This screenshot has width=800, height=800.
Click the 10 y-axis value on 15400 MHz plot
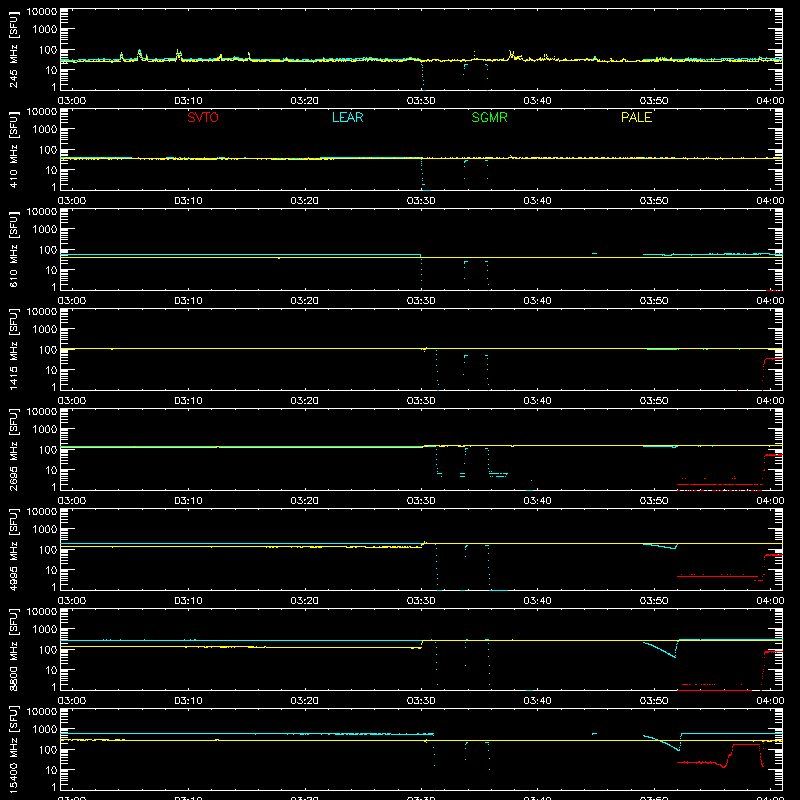pyautogui.click(x=51, y=770)
